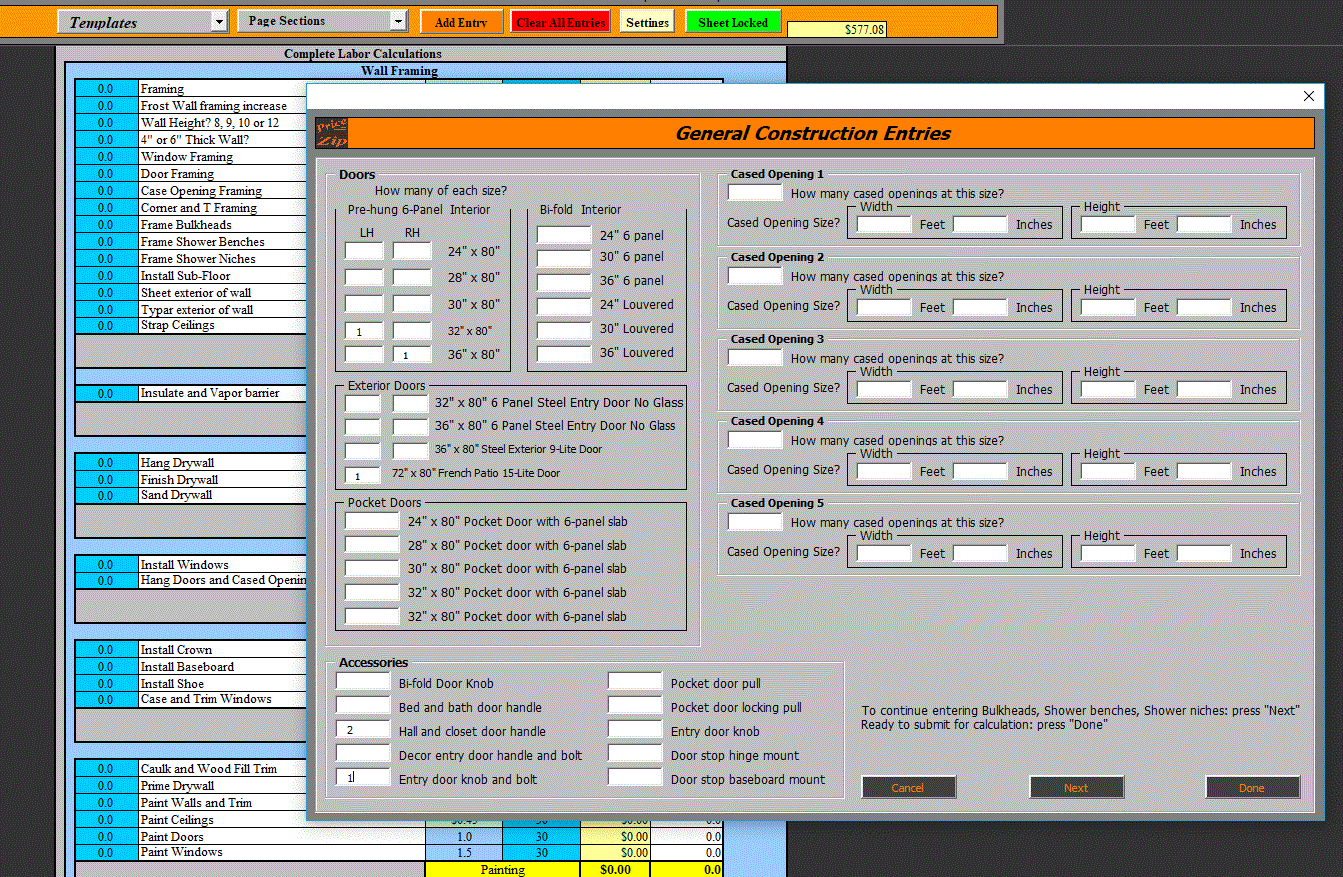Click Cased Opening 4 Width Feet field
The width and height of the screenshot is (1343, 877).
point(884,471)
